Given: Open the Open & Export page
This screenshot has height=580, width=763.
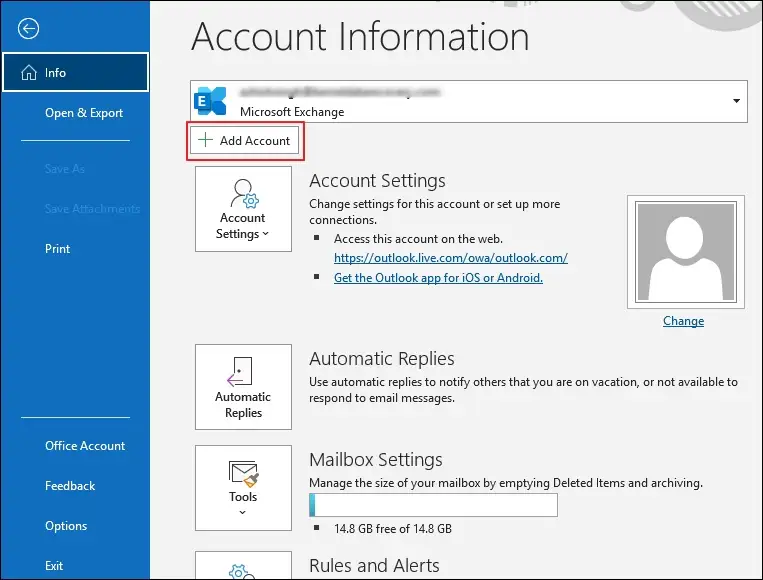Looking at the screenshot, I should pyautogui.click(x=84, y=113).
